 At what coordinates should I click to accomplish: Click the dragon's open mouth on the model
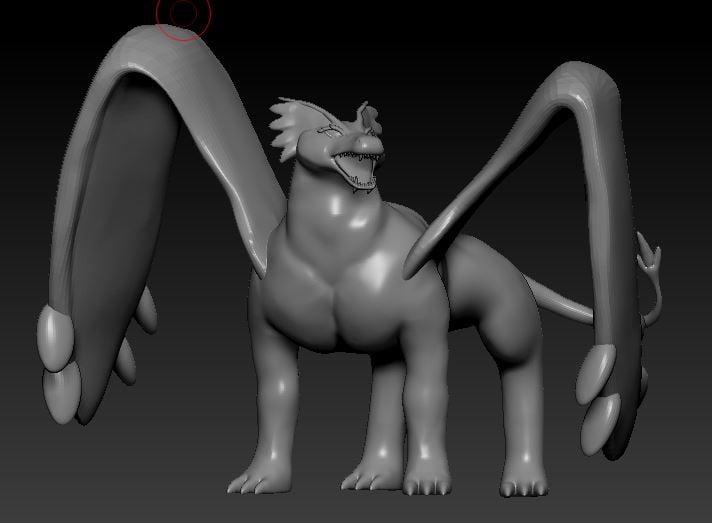357,170
